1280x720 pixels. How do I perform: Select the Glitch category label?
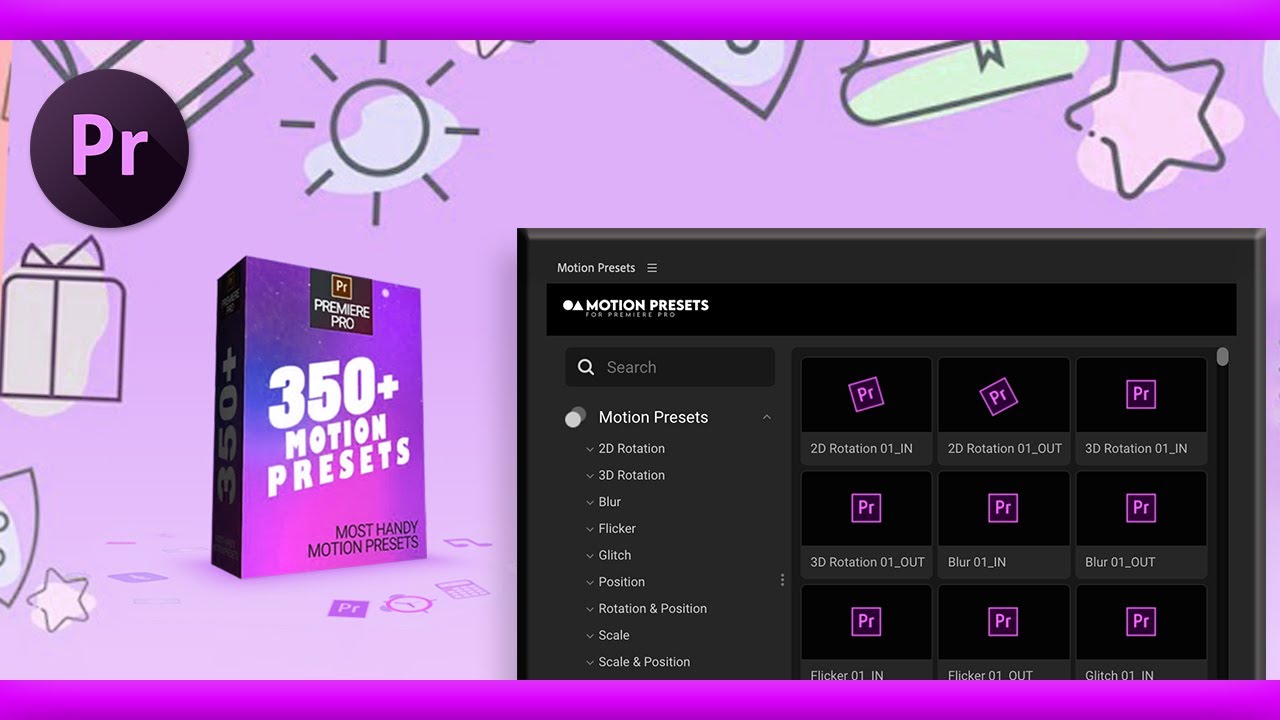[615, 555]
